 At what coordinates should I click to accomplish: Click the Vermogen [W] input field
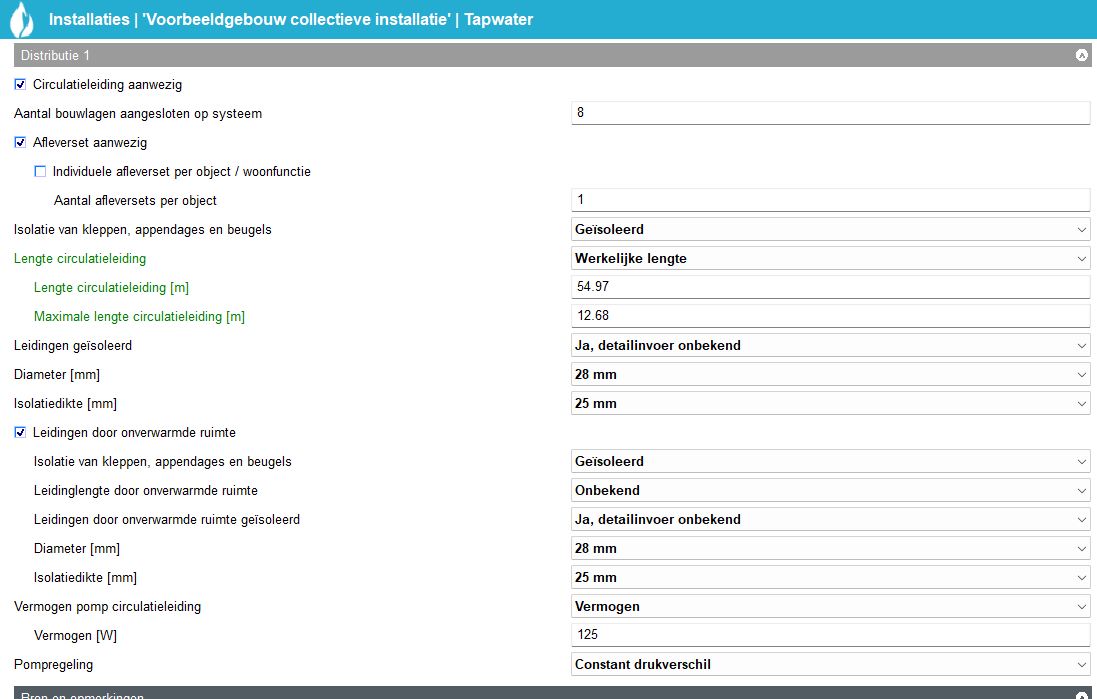(x=830, y=636)
